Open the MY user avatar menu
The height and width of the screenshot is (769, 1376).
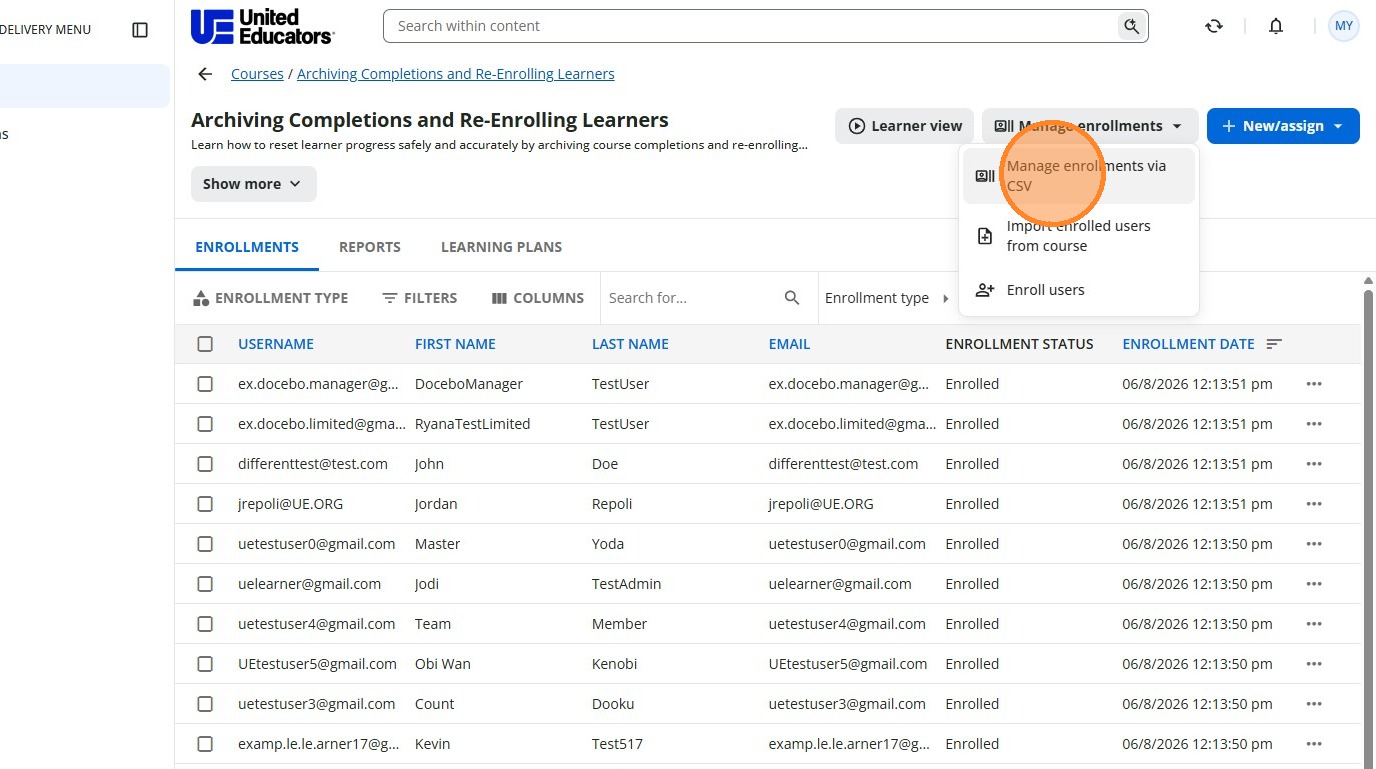[x=1344, y=26]
